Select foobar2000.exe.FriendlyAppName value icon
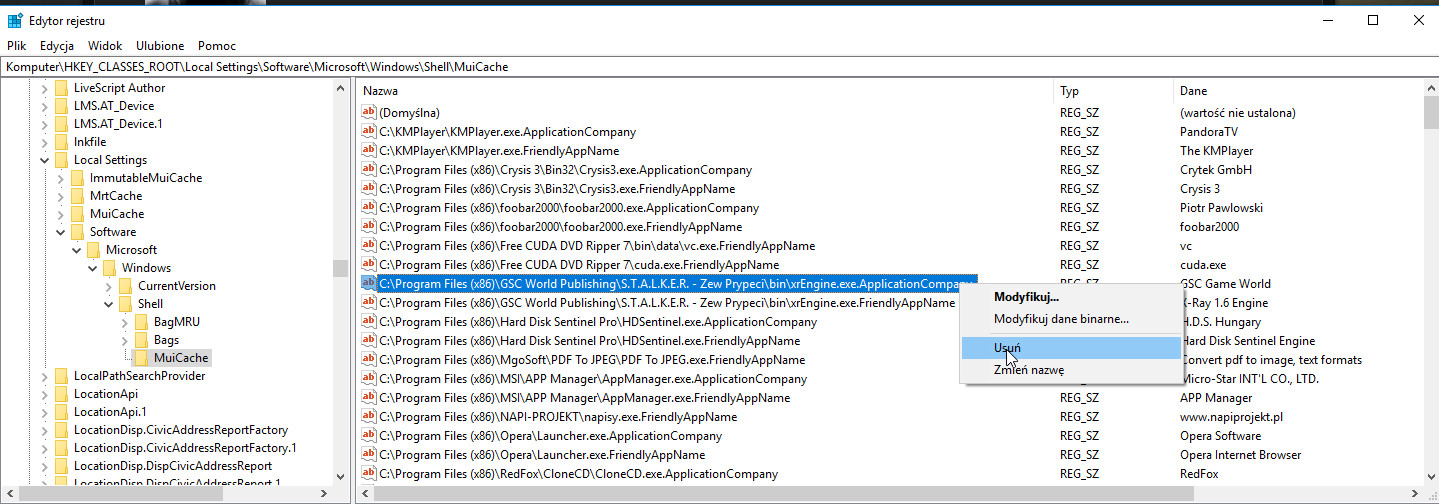This screenshot has width=1439, height=504. point(368,227)
